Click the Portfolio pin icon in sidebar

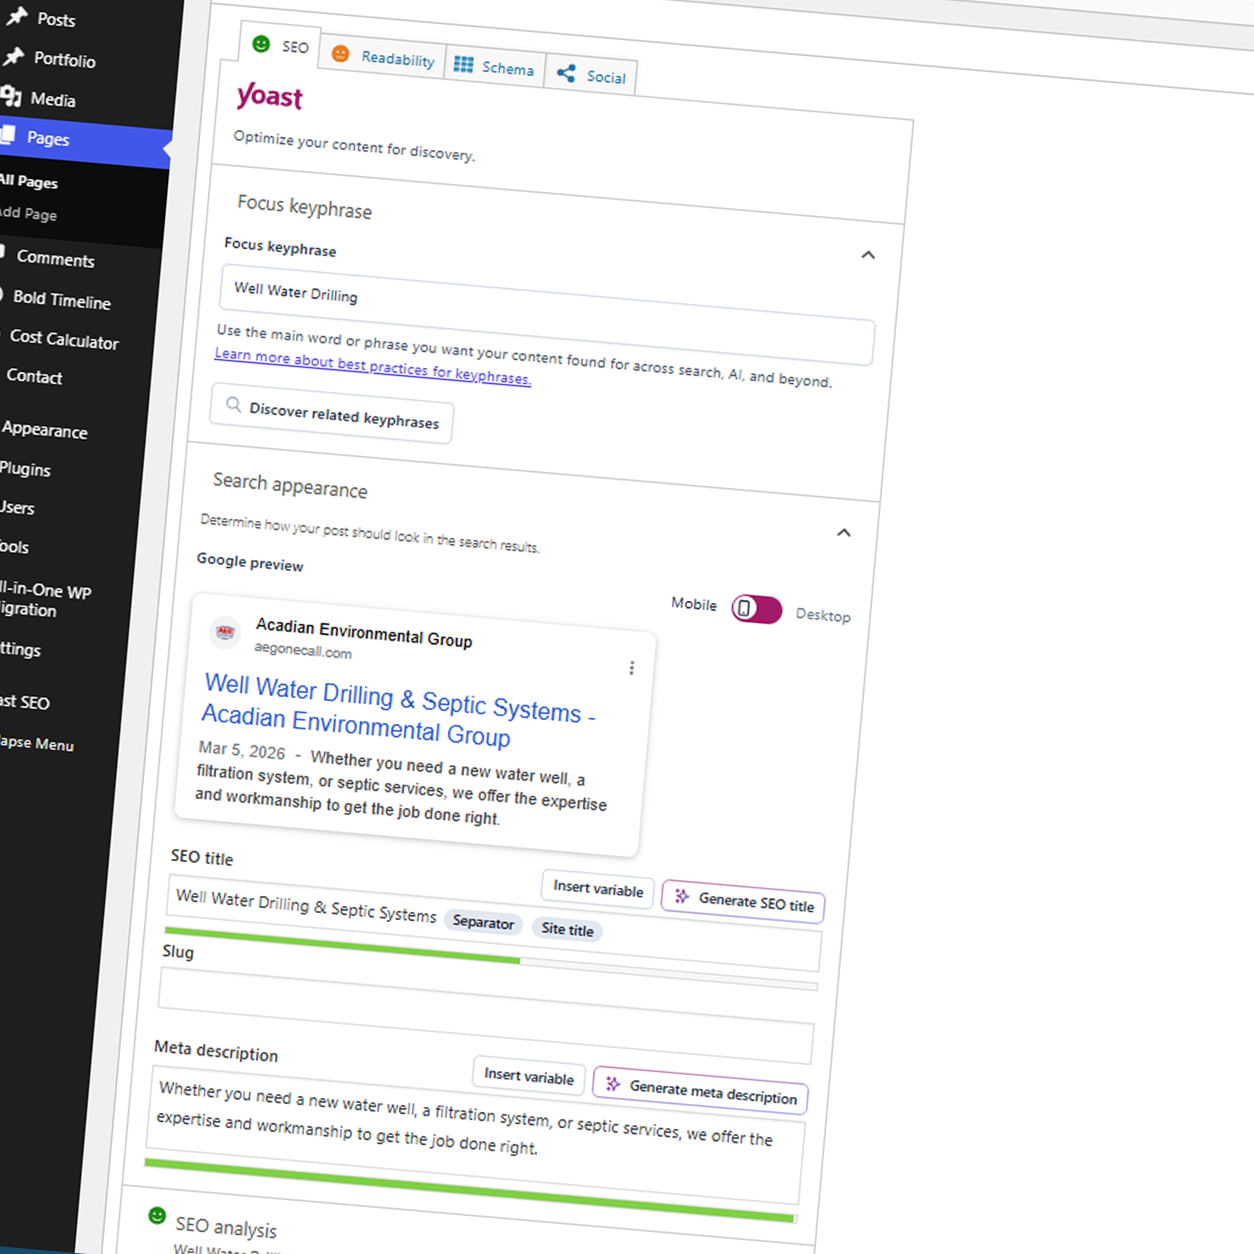(13, 56)
